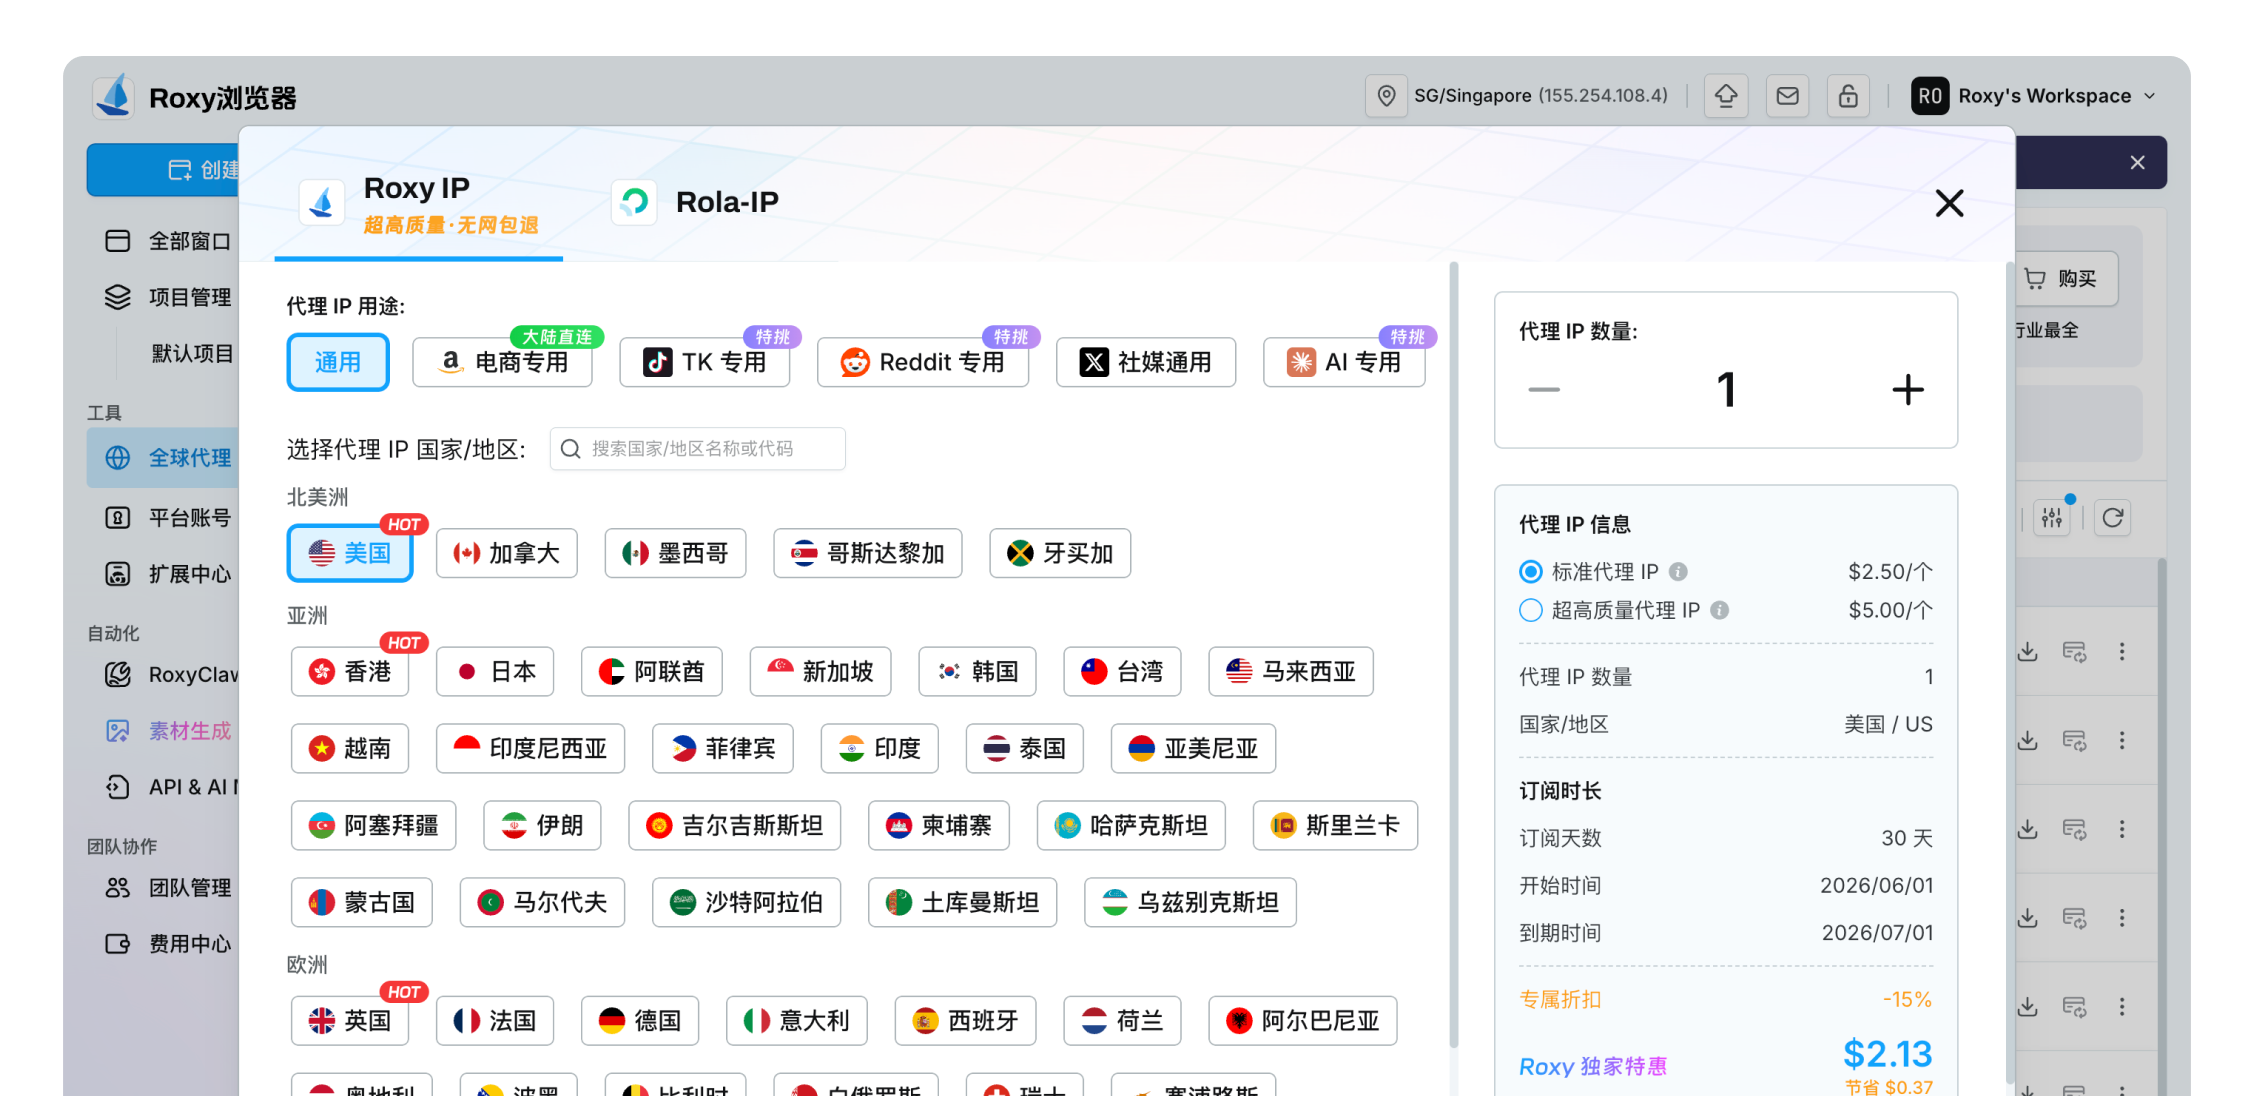The width and height of the screenshot is (2254, 1096).
Task: Select the 标准代理 IP radio option
Action: click(1531, 572)
